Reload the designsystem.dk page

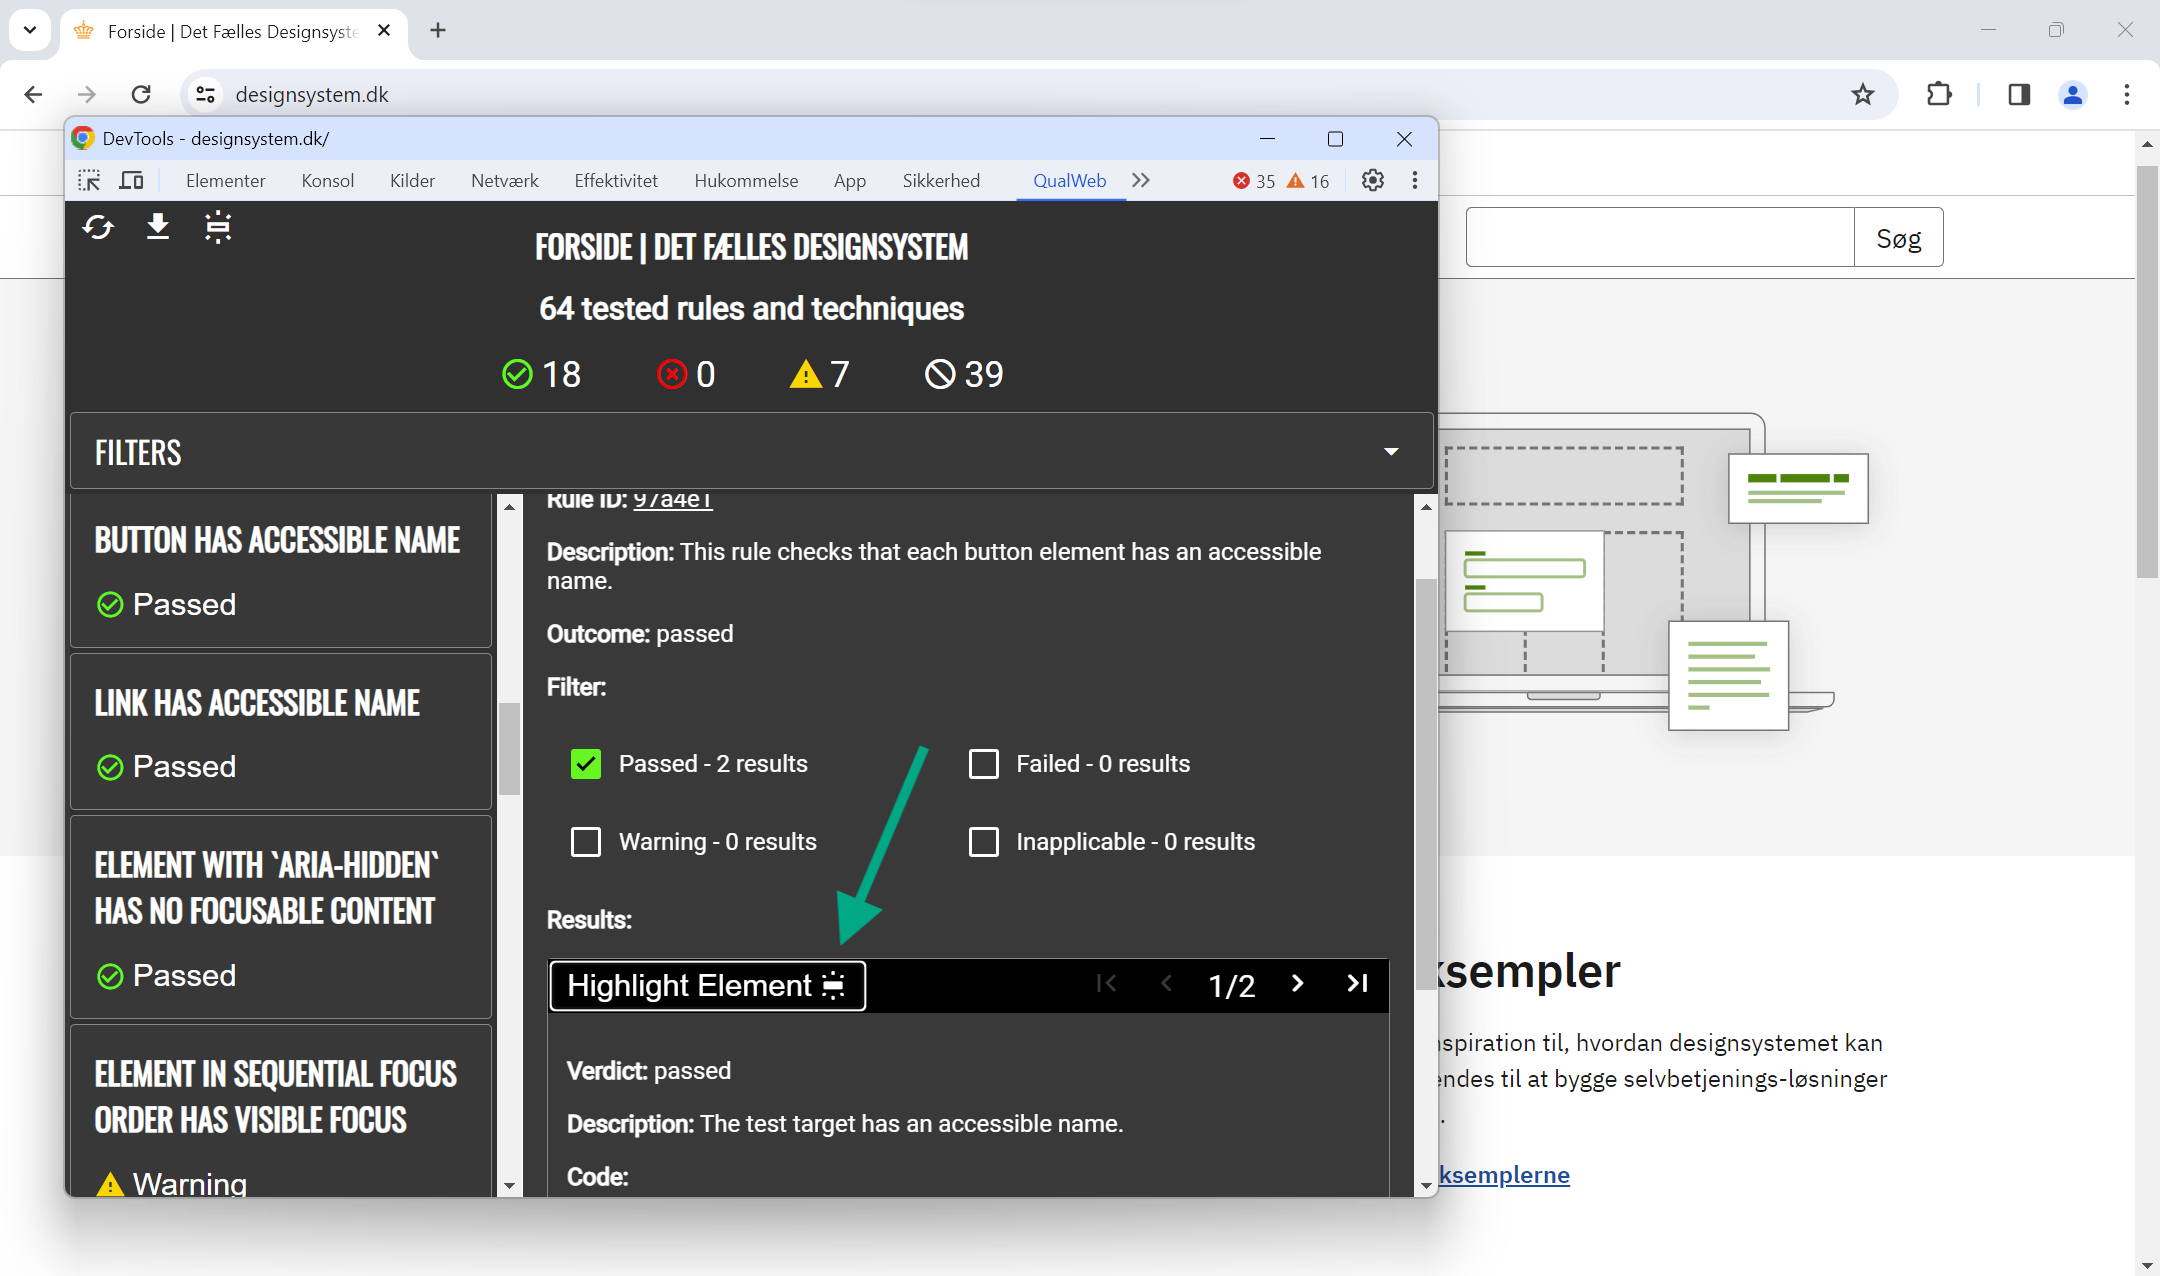click(x=141, y=94)
